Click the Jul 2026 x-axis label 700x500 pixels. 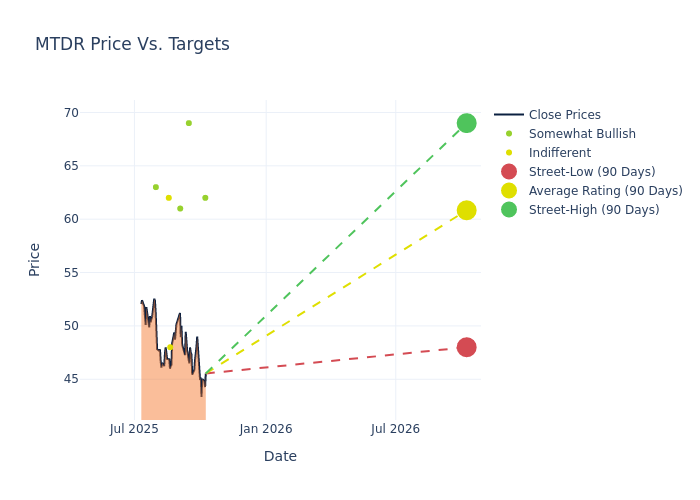click(x=395, y=429)
